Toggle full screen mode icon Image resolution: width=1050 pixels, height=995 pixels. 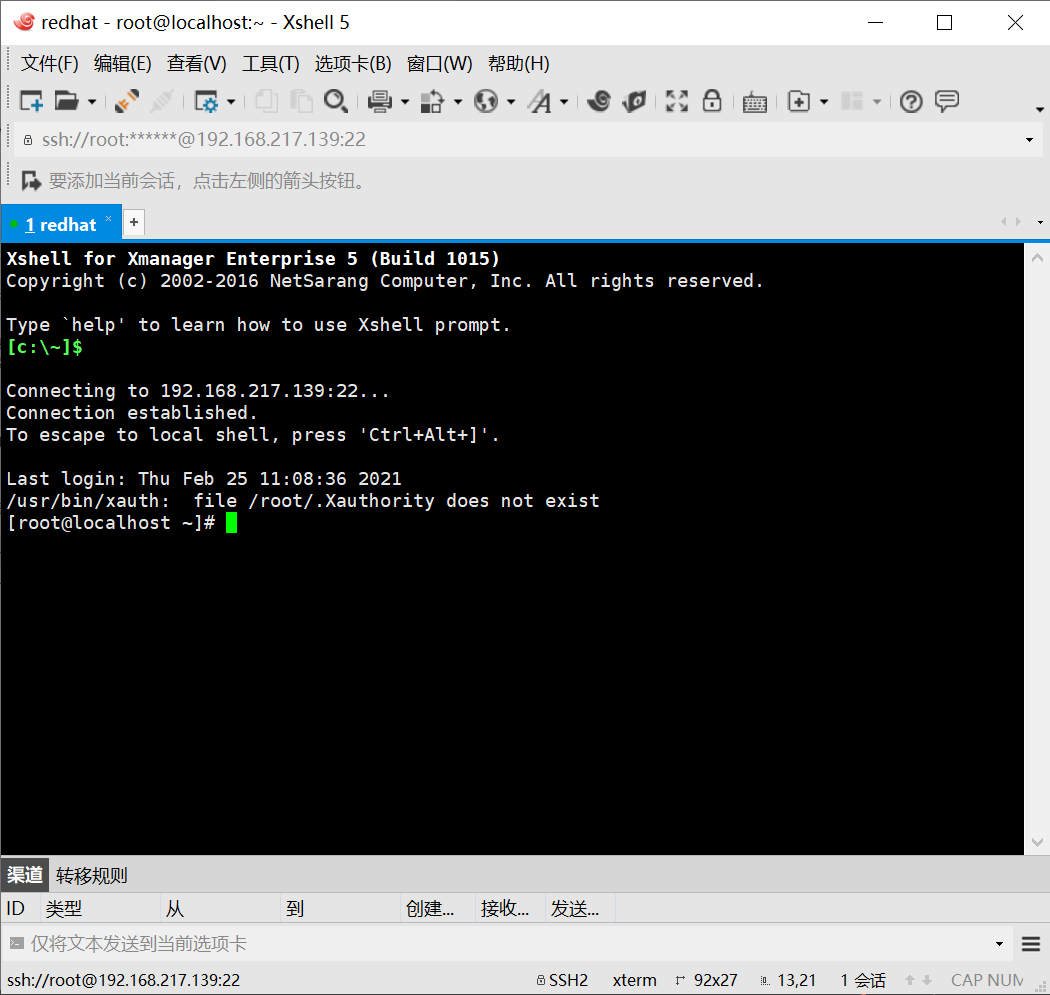coord(677,102)
